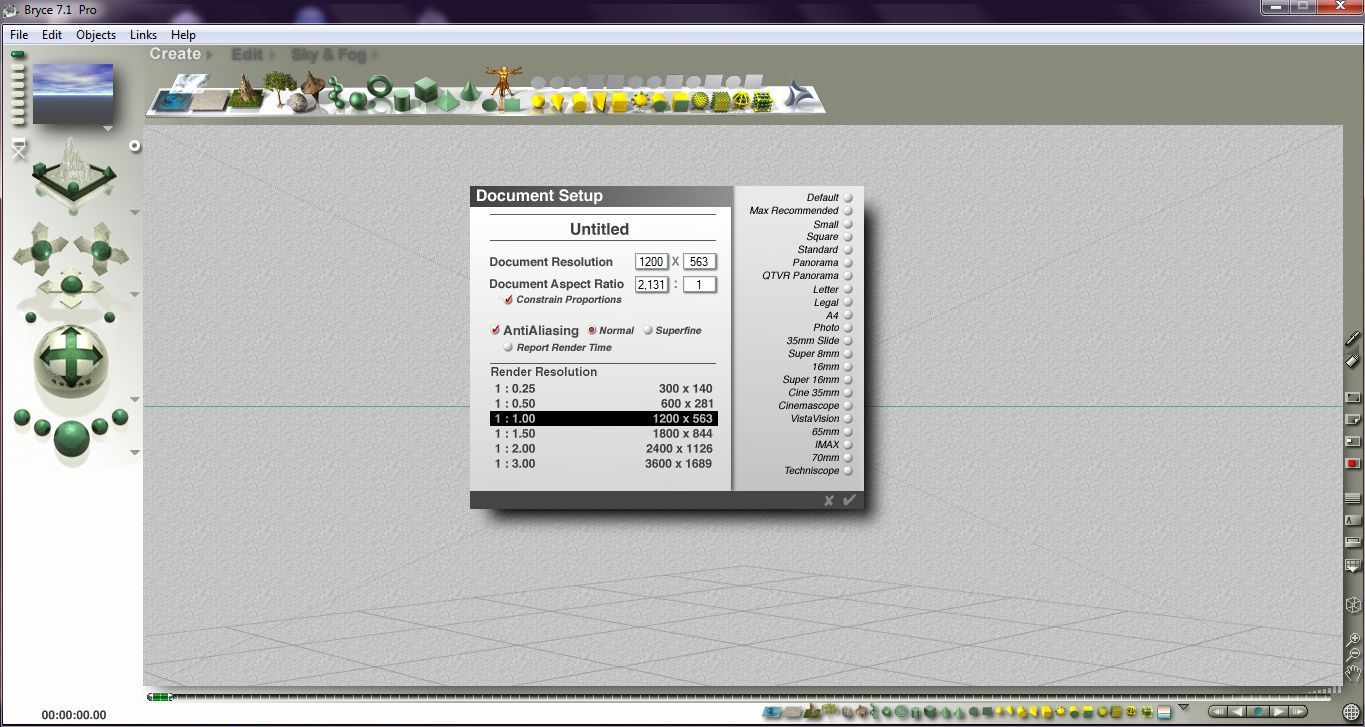Enable Report Render Time
Screen dimensions: 1365x727
point(508,347)
